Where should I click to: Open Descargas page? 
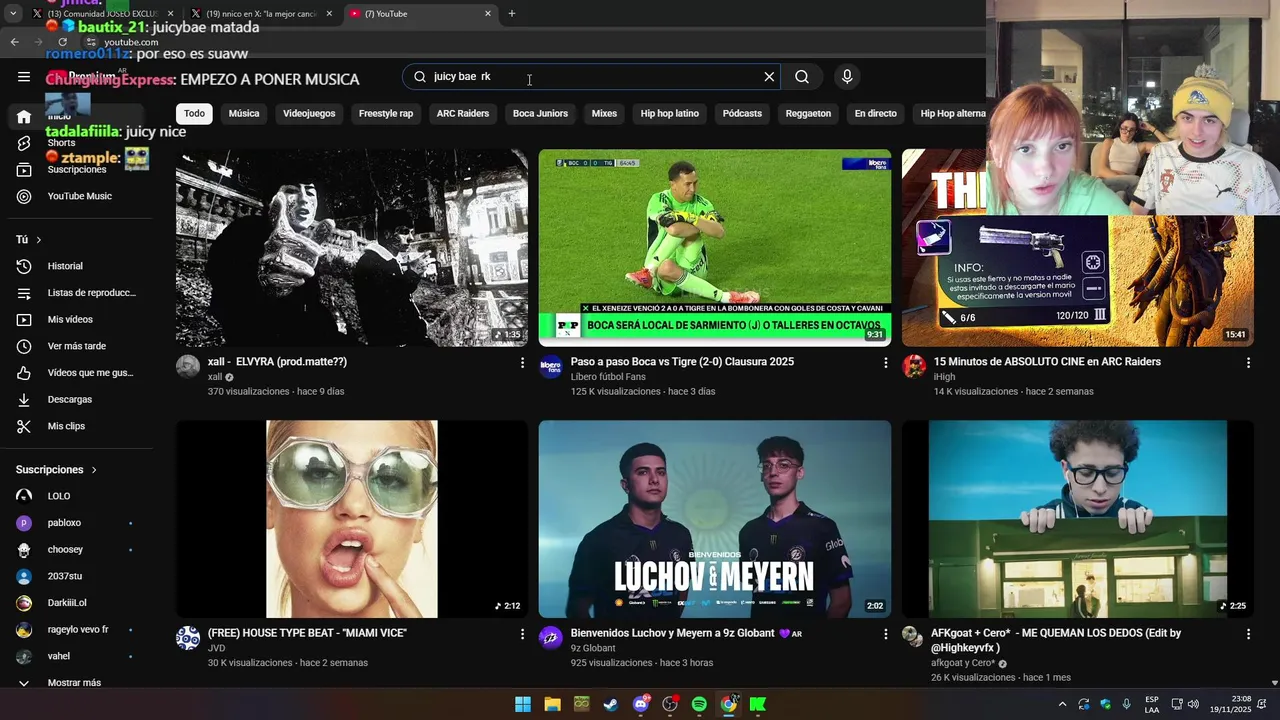click(78, 399)
